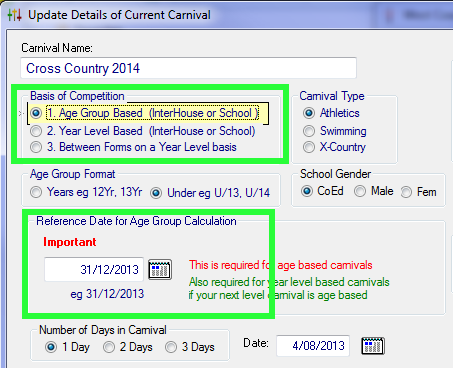This screenshot has width=453, height=368.
Task: Click the Carnival Name input field
Action: [188, 68]
